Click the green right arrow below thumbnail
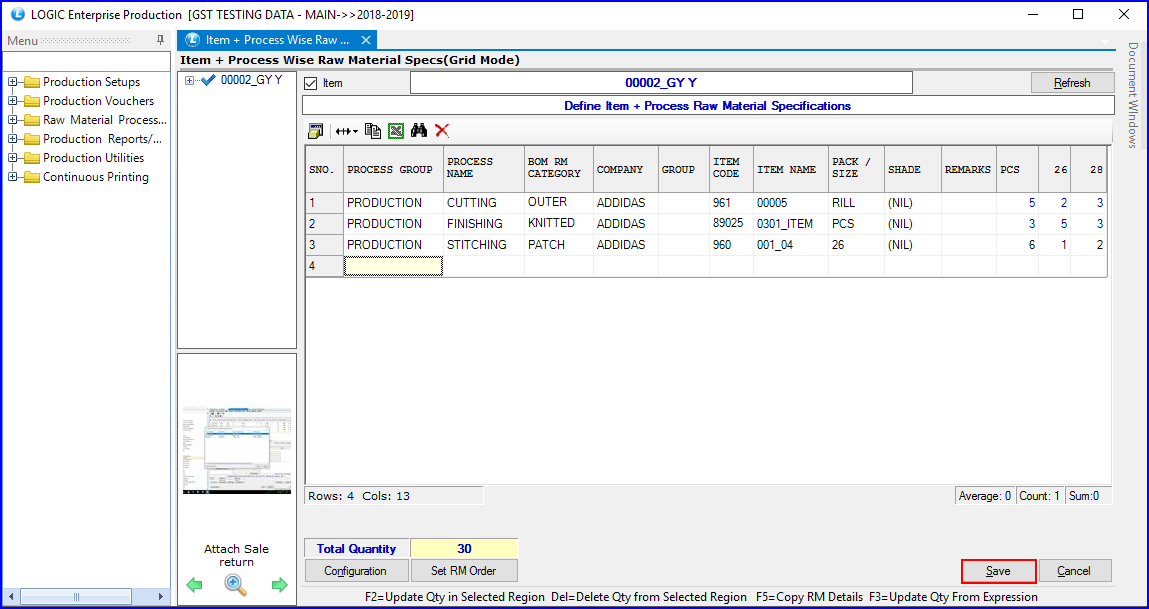The height and width of the screenshot is (609, 1149). pos(279,585)
